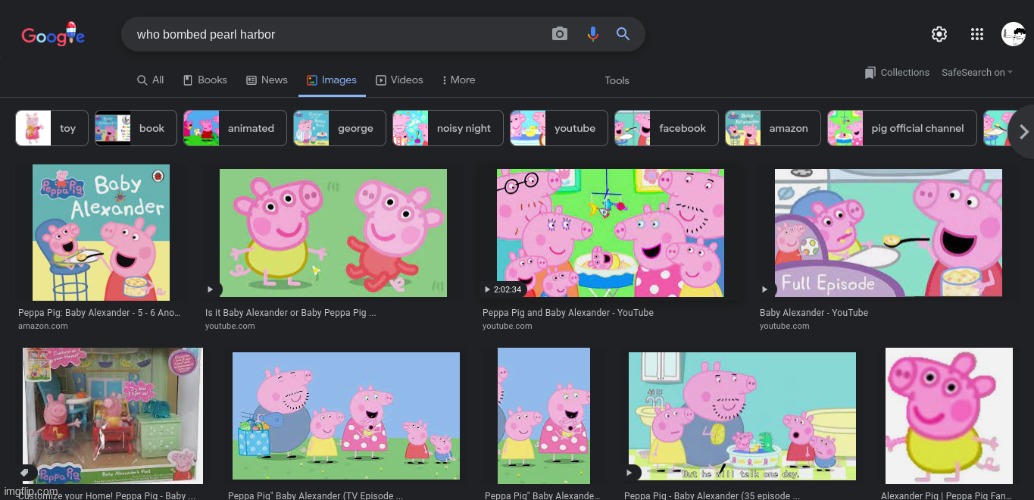1034x500 pixels.
Task: Open Google apps grid
Action: click(x=977, y=34)
